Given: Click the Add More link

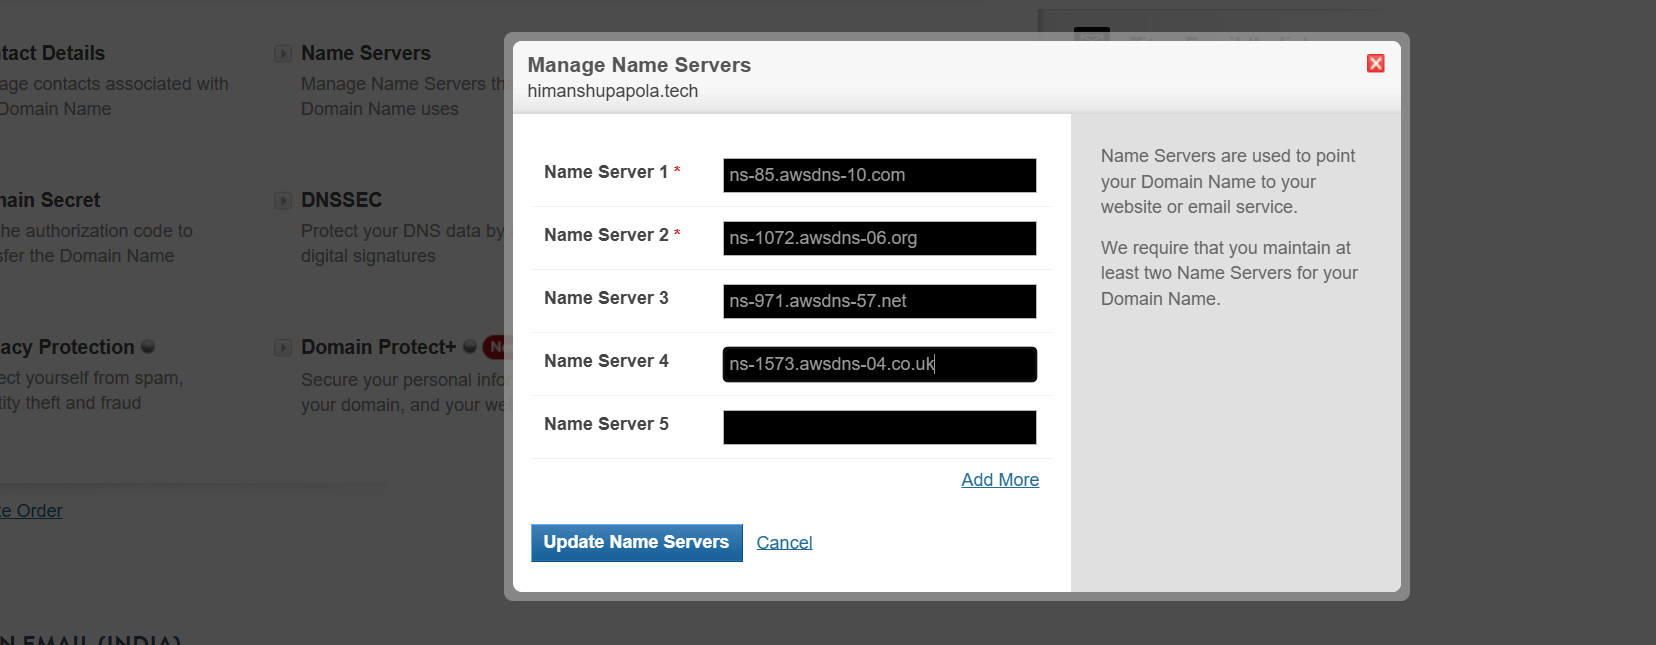Looking at the screenshot, I should point(999,480).
